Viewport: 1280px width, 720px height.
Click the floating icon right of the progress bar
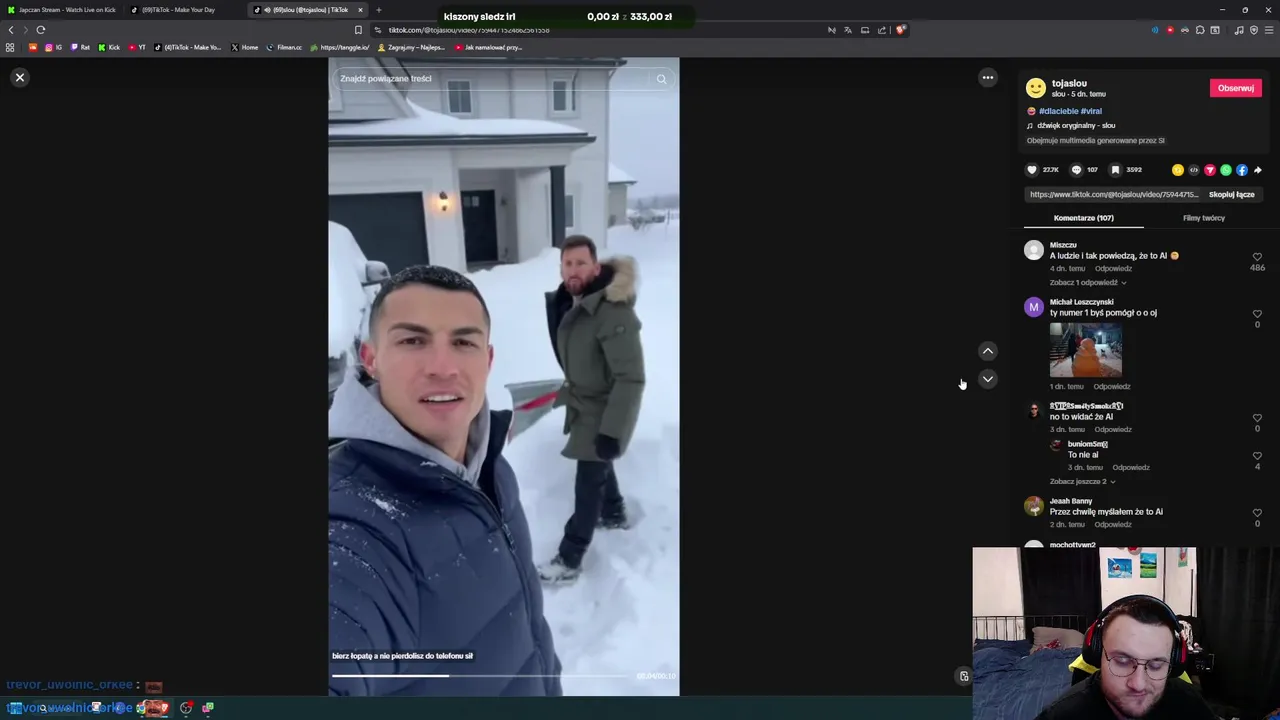tap(964, 676)
